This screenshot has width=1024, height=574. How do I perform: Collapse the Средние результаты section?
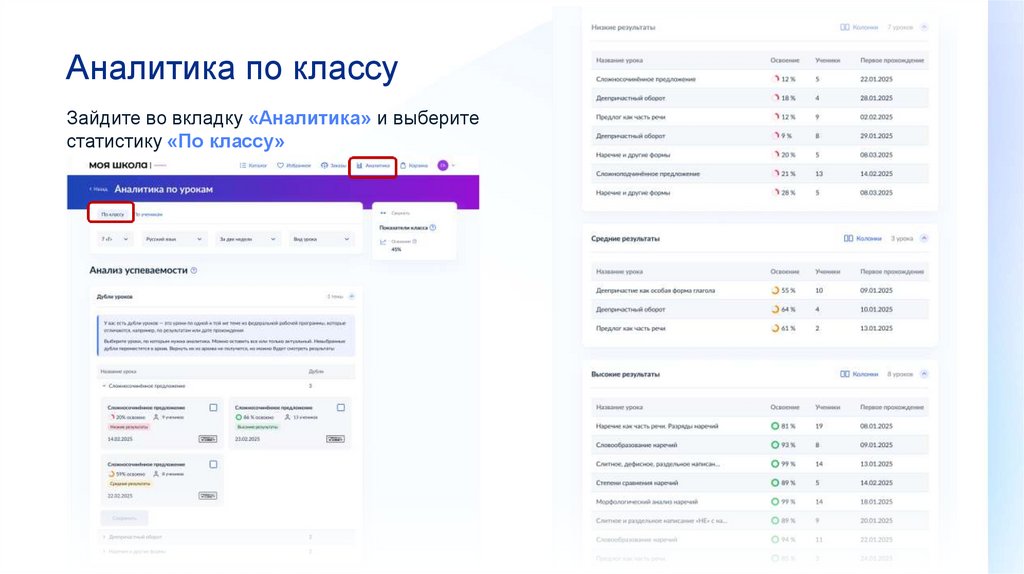(x=924, y=238)
